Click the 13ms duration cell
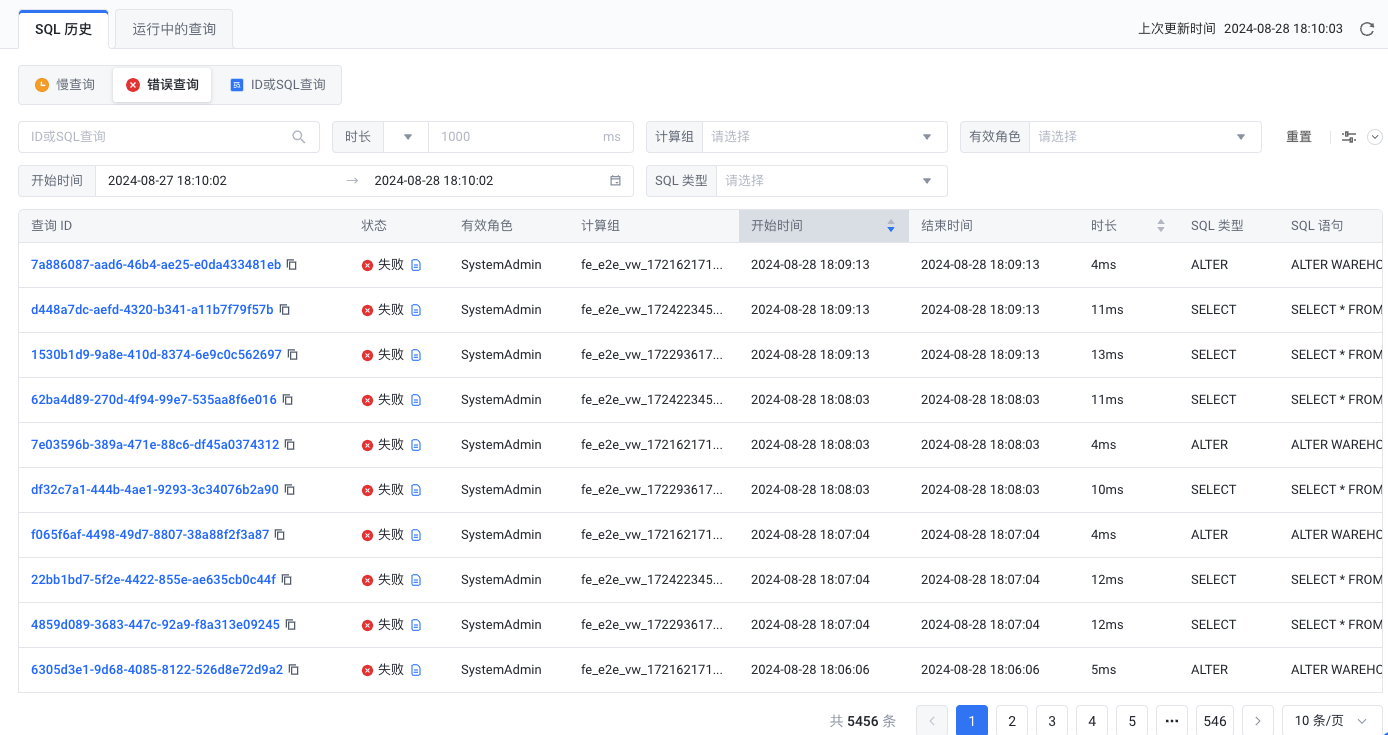The height and width of the screenshot is (735, 1388). point(1107,355)
